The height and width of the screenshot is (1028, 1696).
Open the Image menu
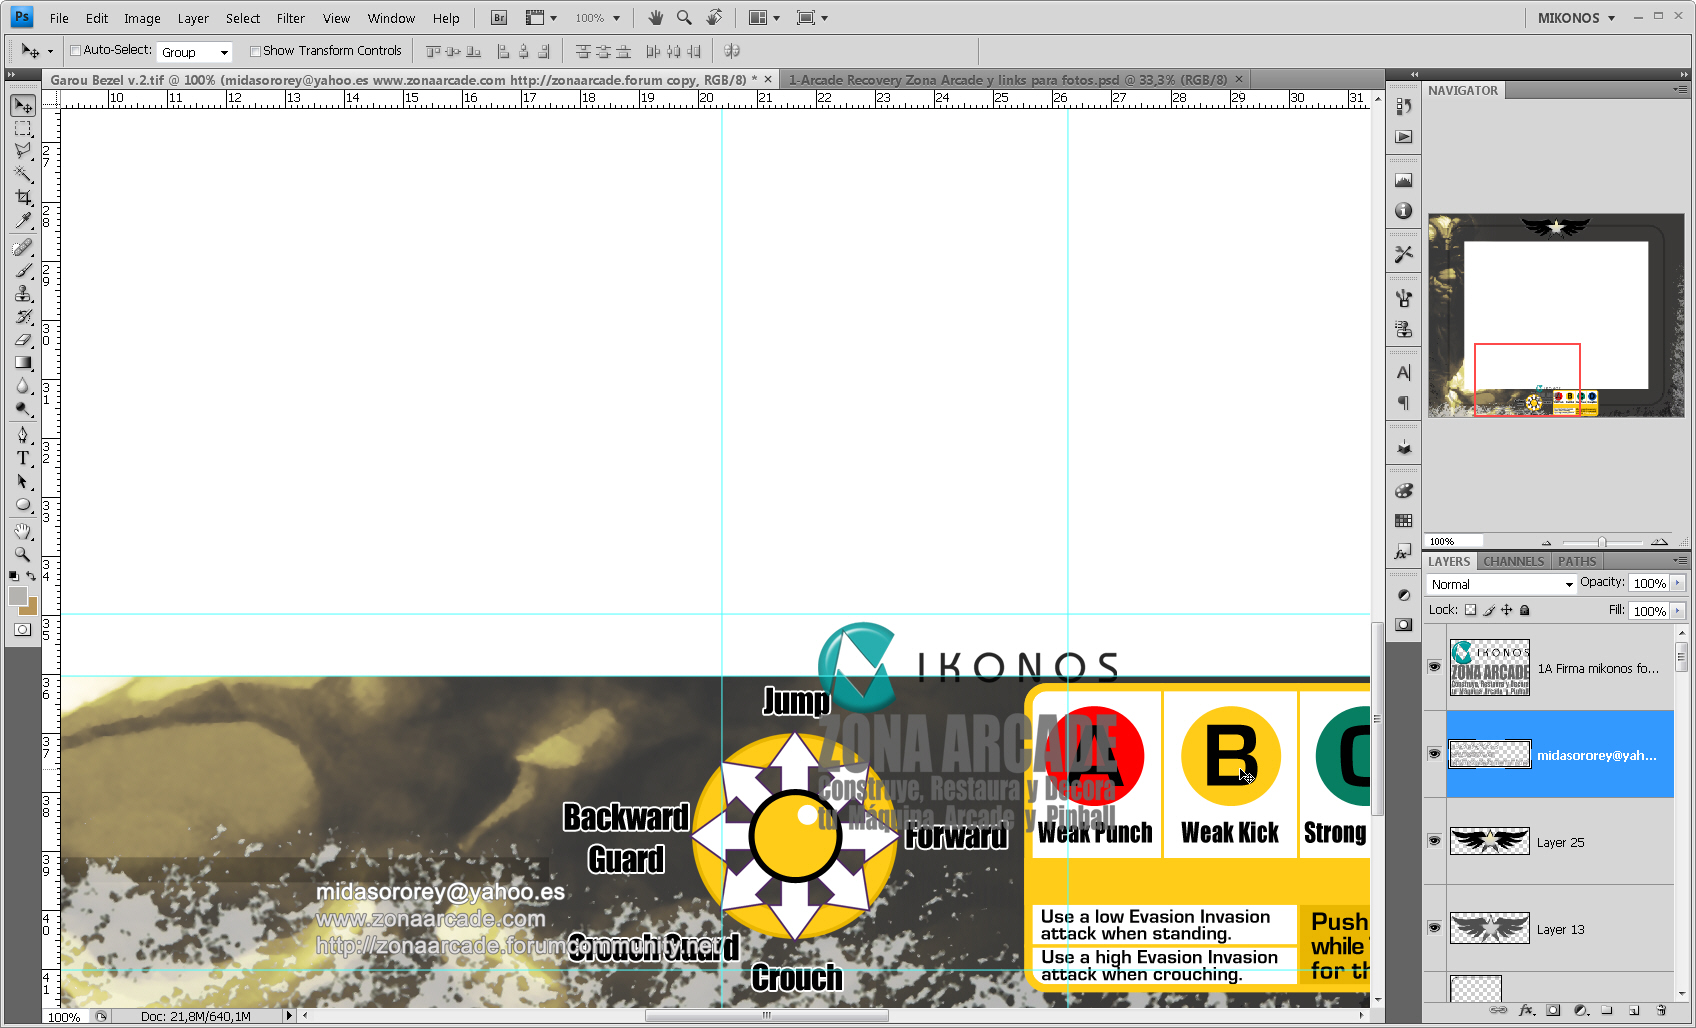[x=142, y=18]
